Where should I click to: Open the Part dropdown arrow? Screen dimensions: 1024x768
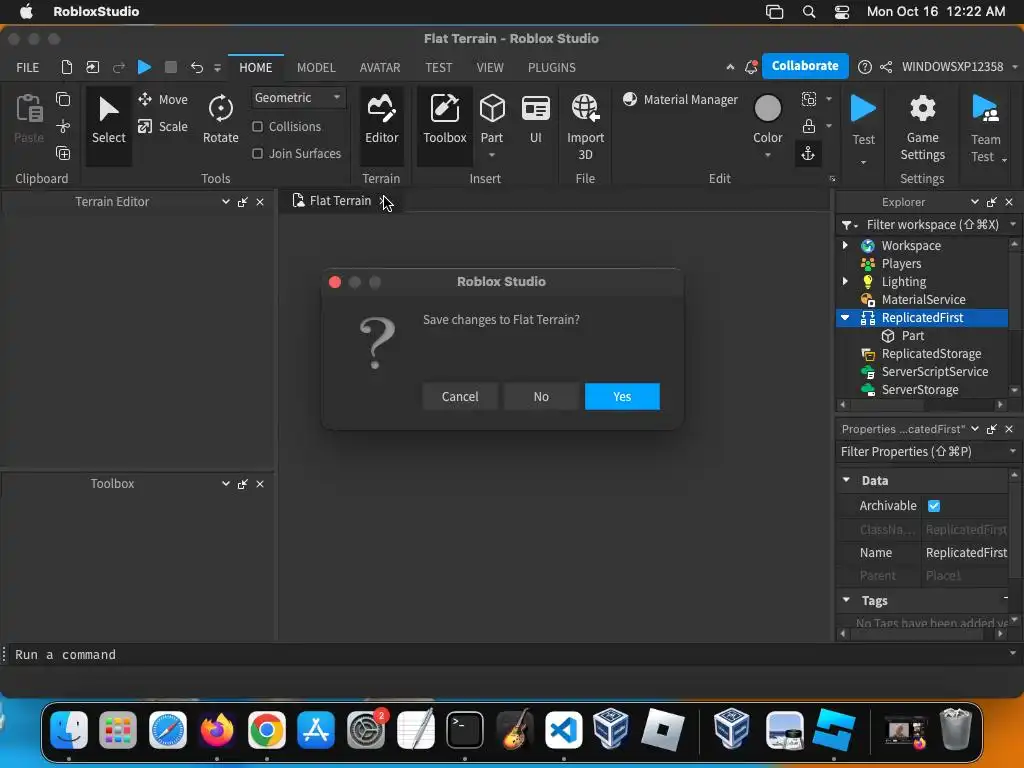click(x=492, y=155)
